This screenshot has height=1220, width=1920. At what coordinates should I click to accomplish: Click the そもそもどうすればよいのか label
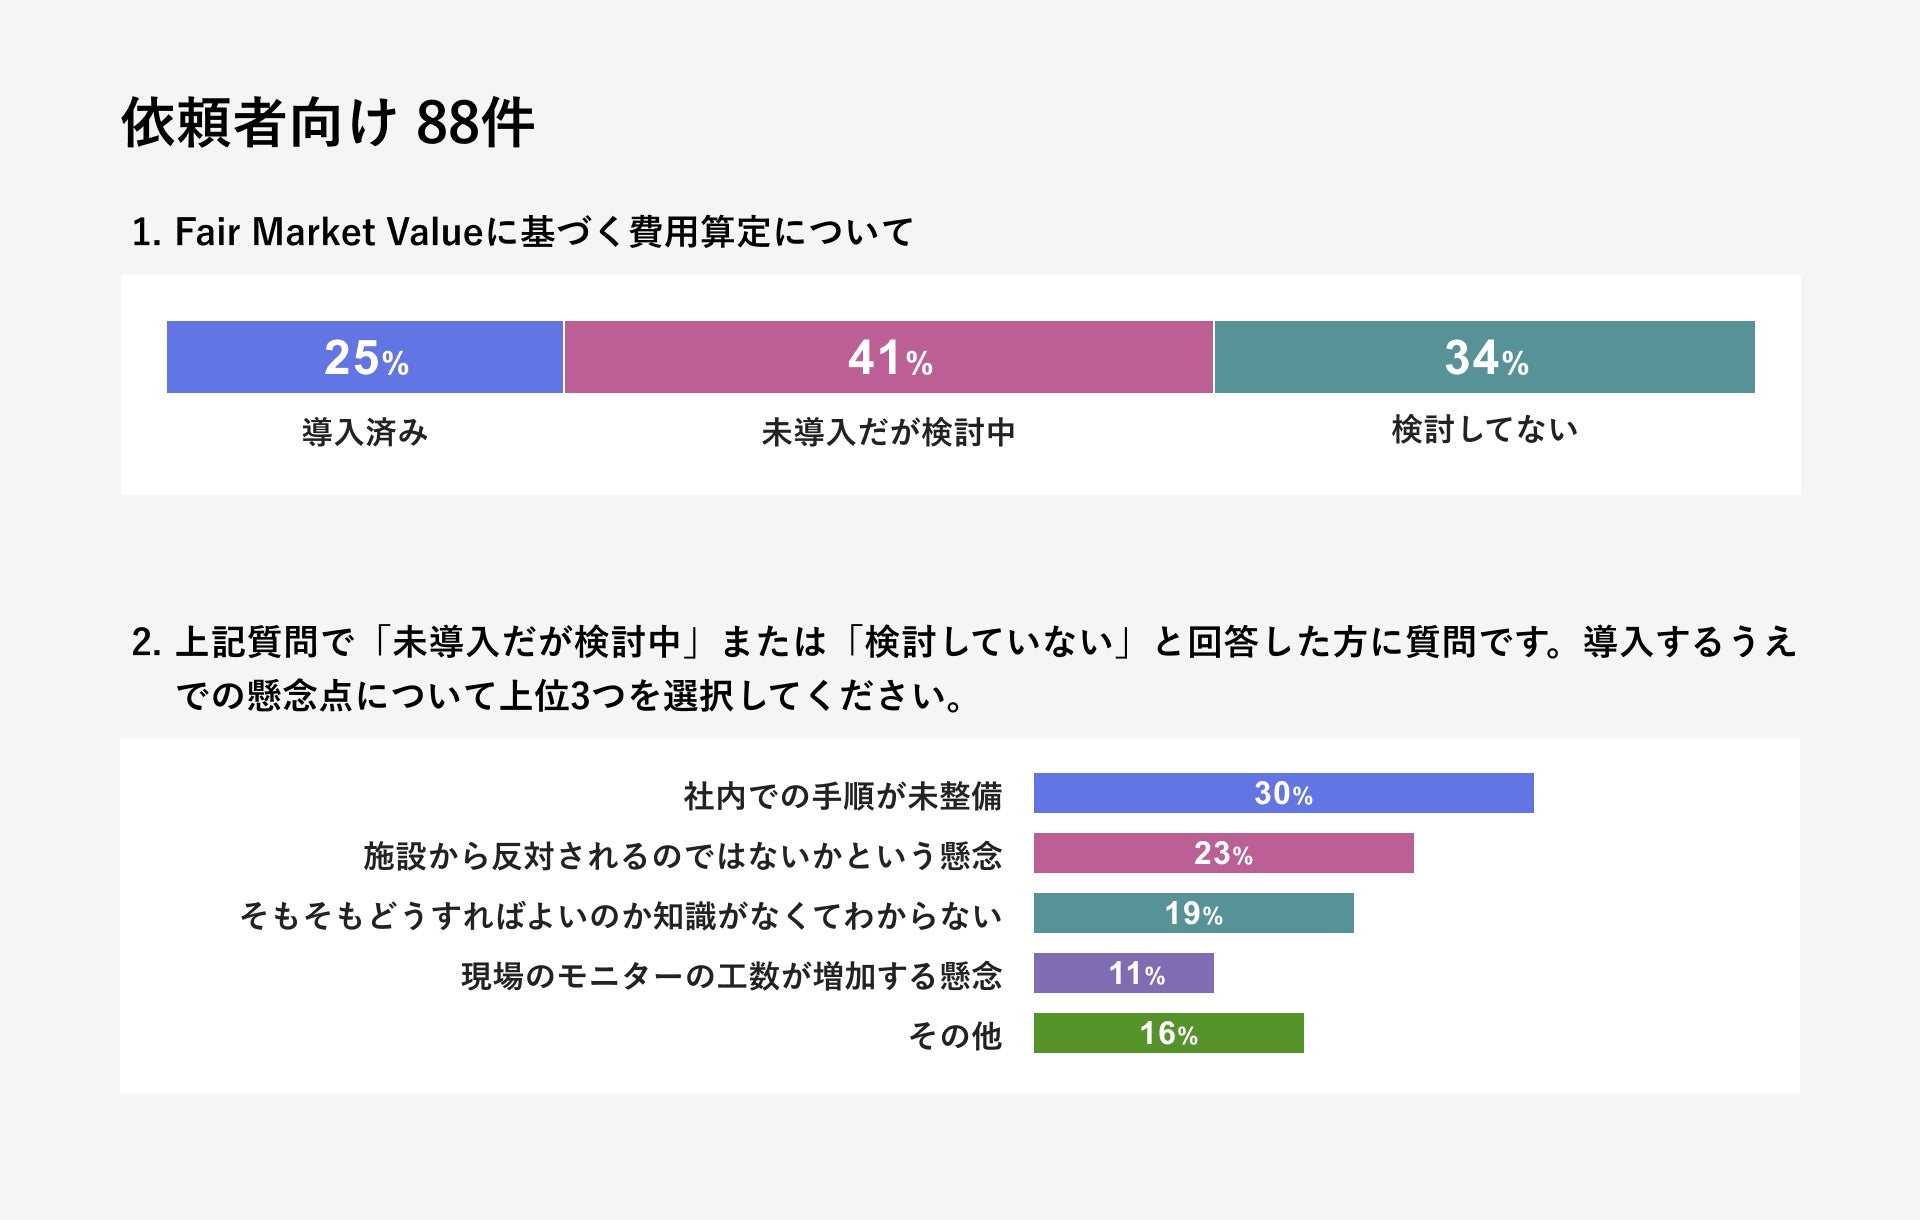coord(620,916)
